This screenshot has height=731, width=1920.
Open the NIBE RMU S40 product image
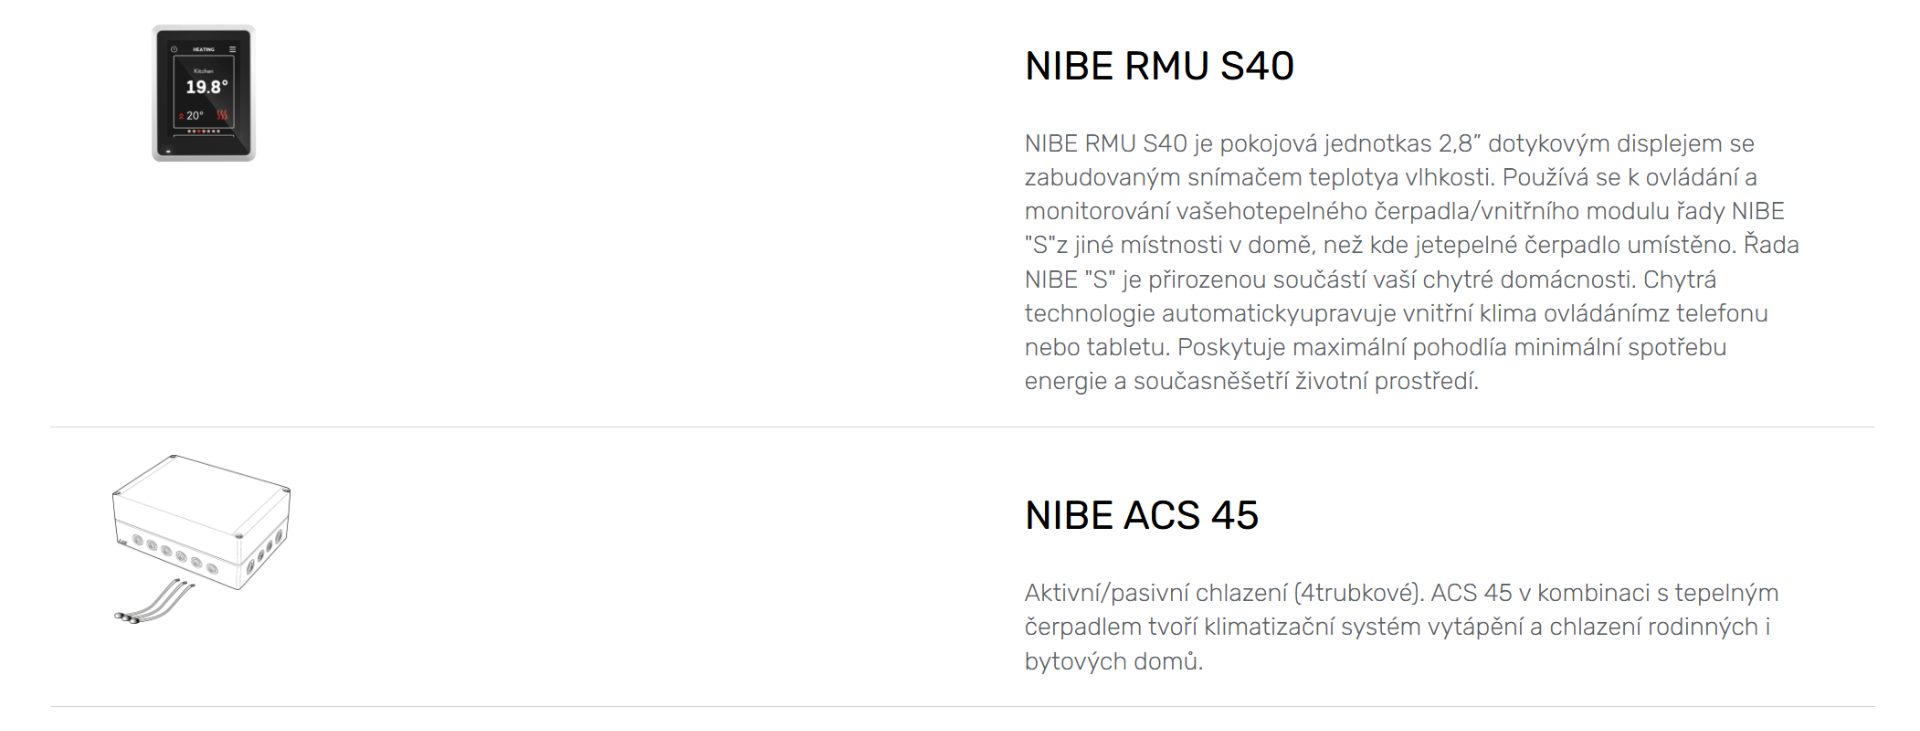point(204,93)
